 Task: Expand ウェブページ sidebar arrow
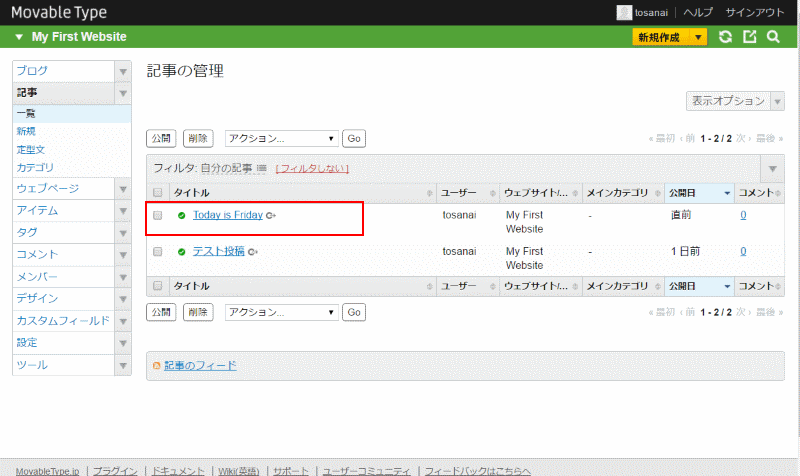point(123,189)
